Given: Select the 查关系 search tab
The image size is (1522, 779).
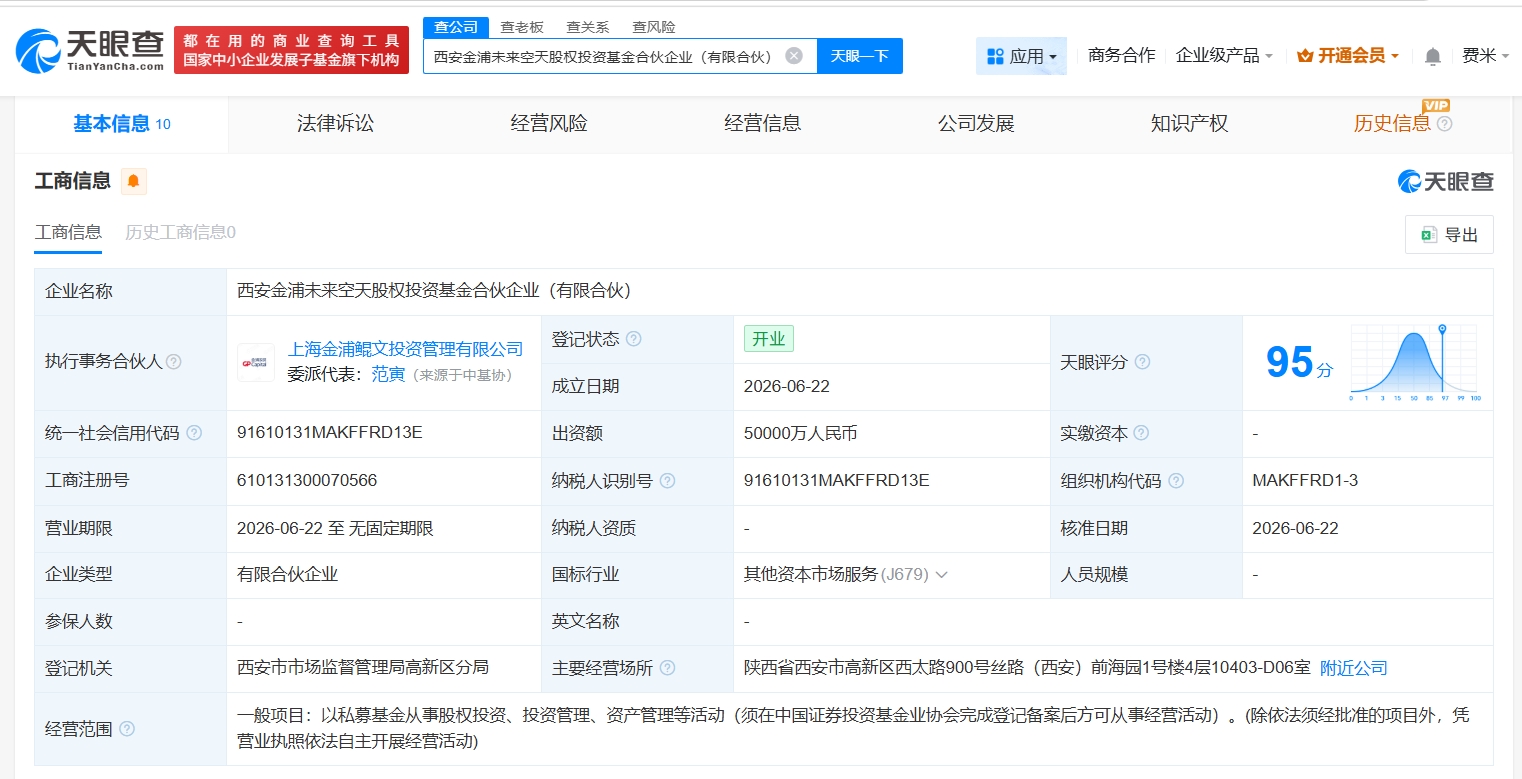Looking at the screenshot, I should click(x=588, y=27).
